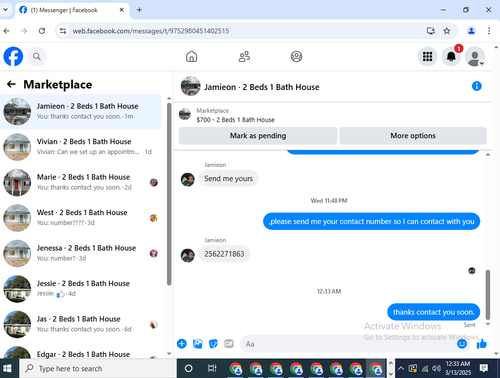Open the Friends icon
The width and height of the screenshot is (500, 378).
click(244, 56)
